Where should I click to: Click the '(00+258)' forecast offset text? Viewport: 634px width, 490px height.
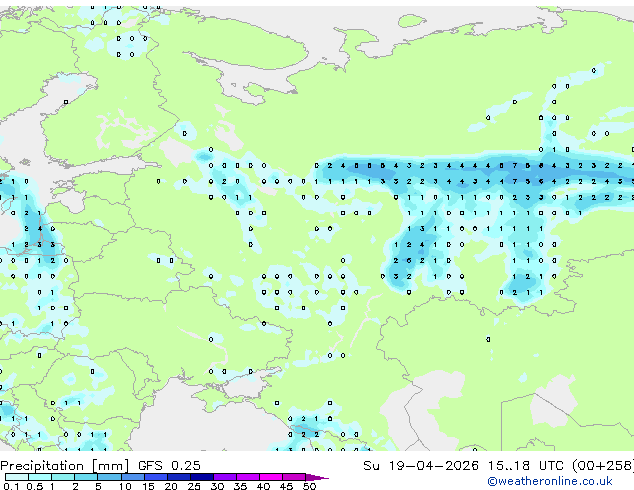[x=602, y=466]
